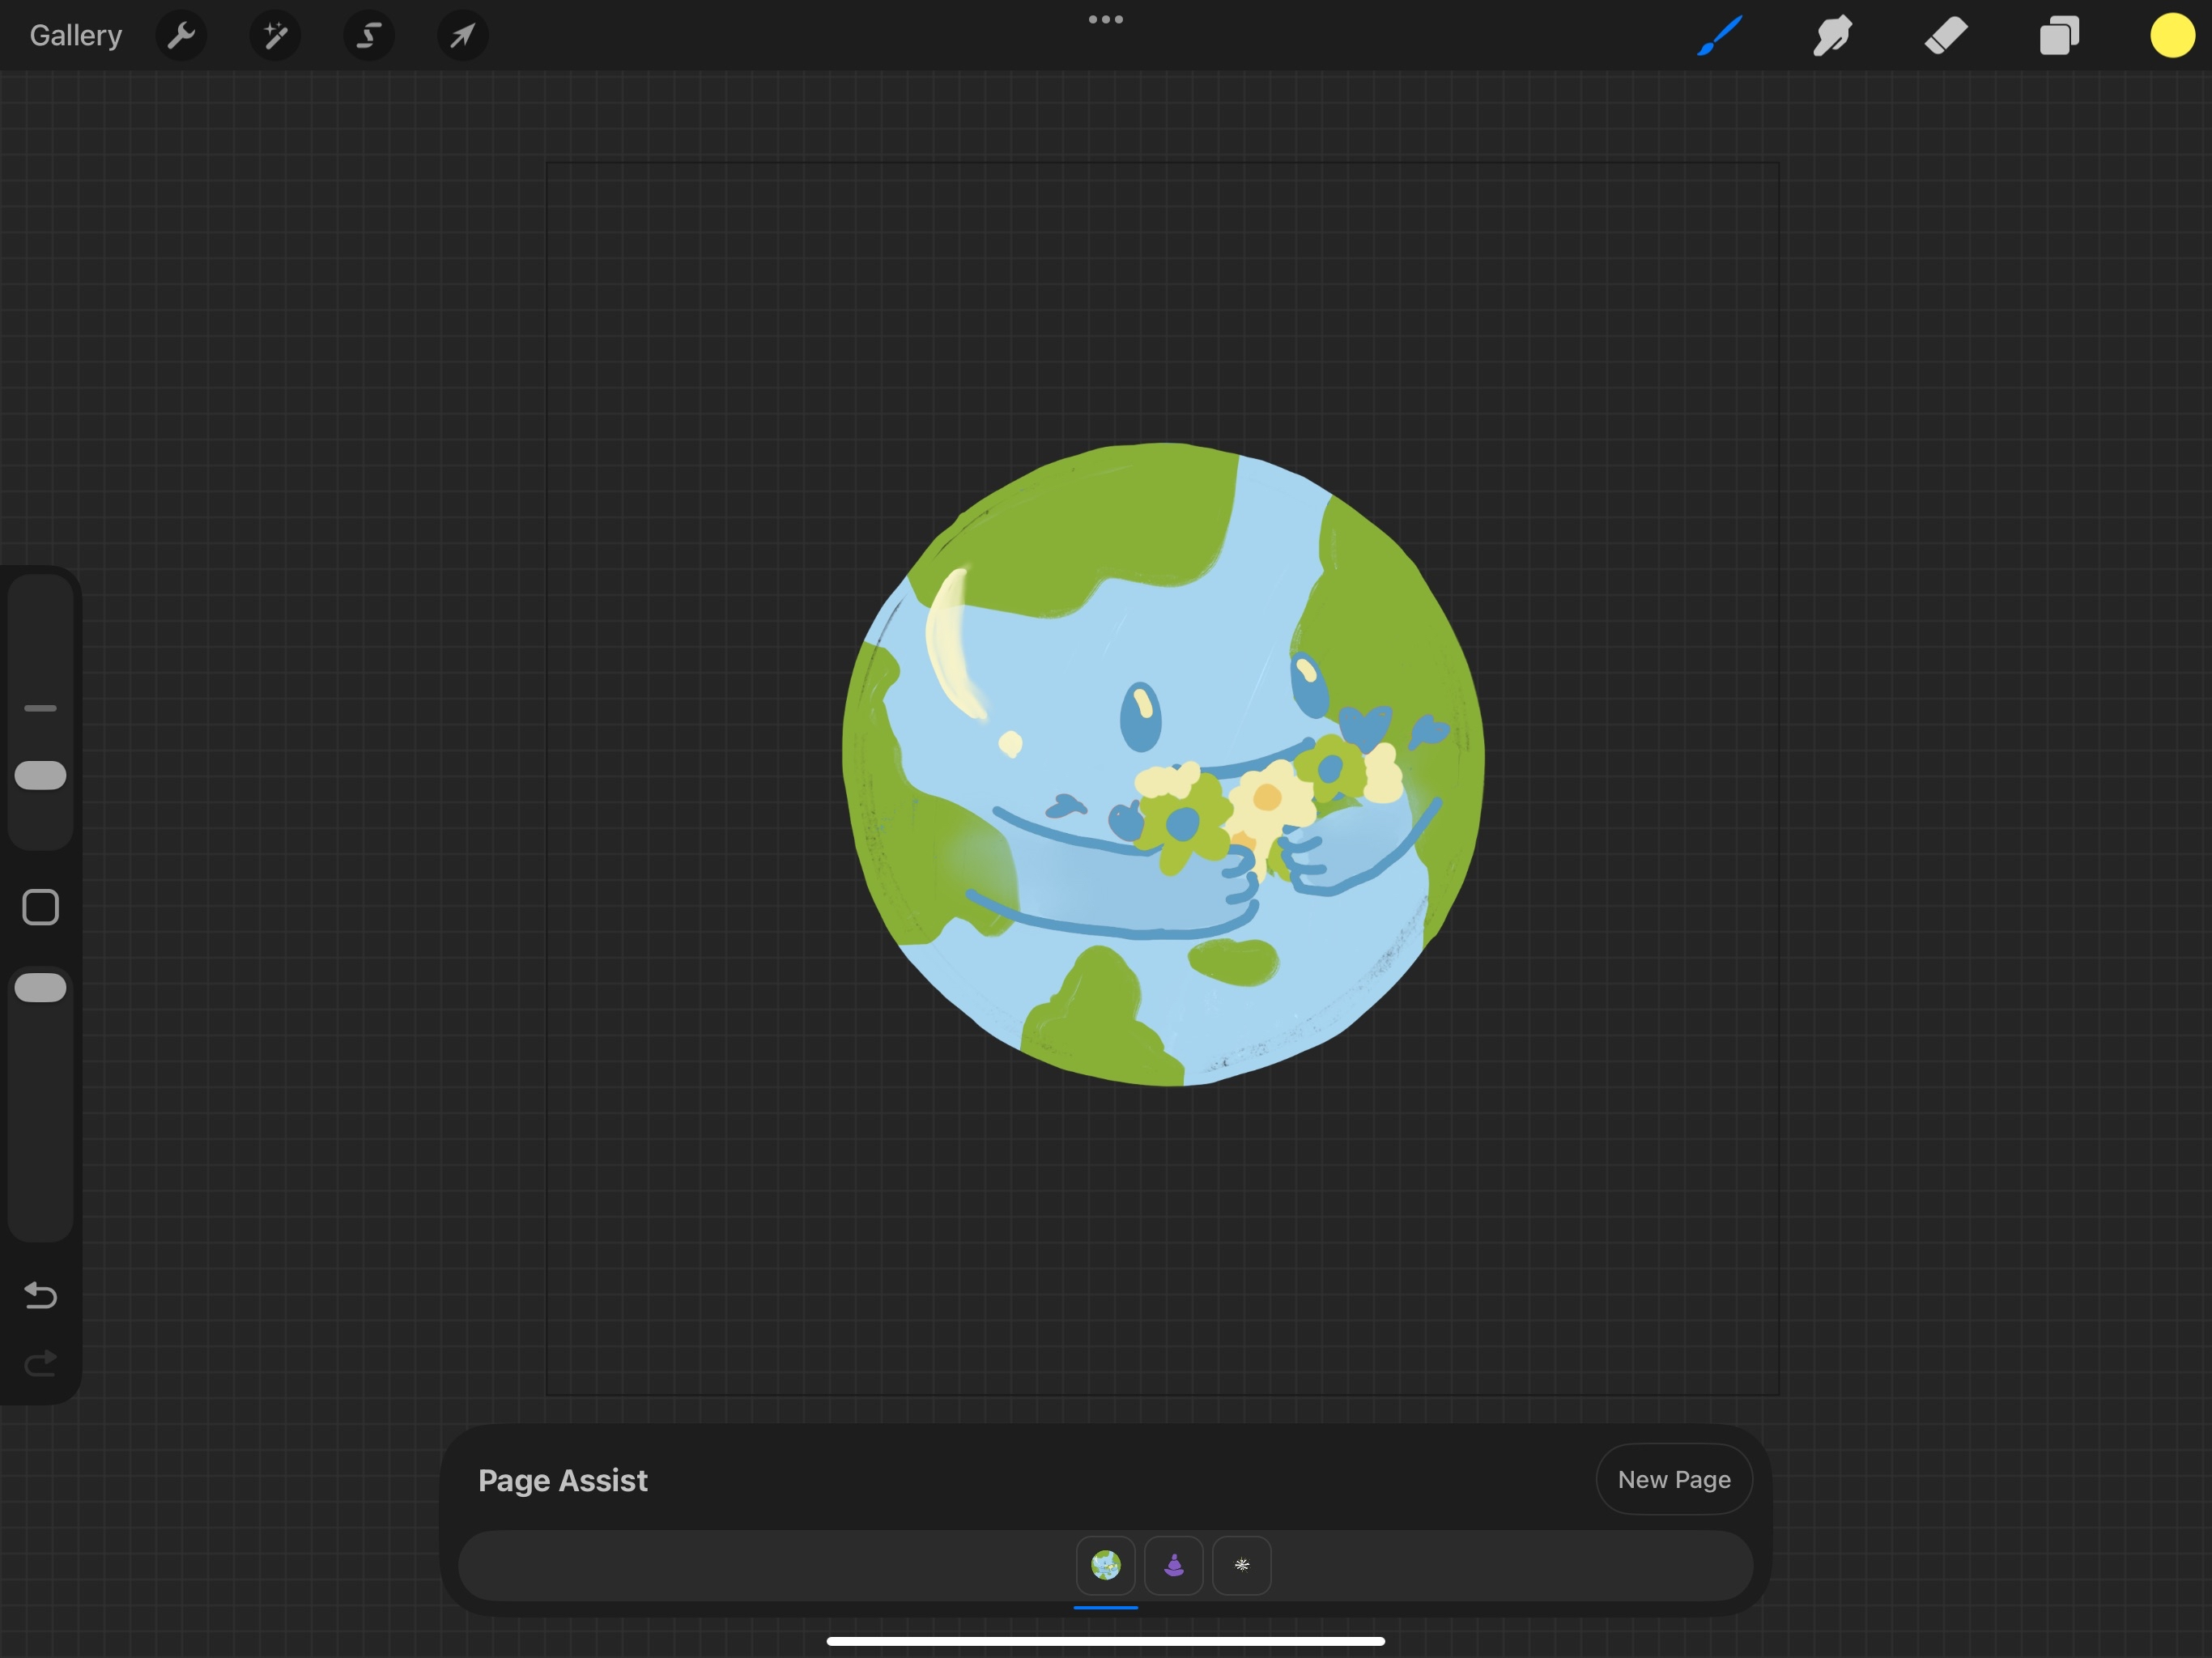This screenshot has height=1658, width=2212.
Task: Open the active yellow color picker
Action: pos(2172,36)
